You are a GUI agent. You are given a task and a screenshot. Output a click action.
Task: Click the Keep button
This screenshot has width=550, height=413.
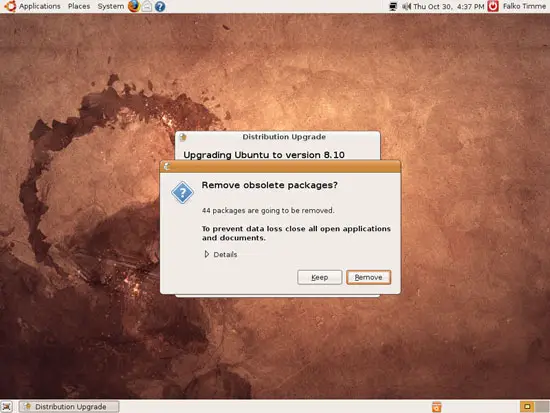[320, 277]
